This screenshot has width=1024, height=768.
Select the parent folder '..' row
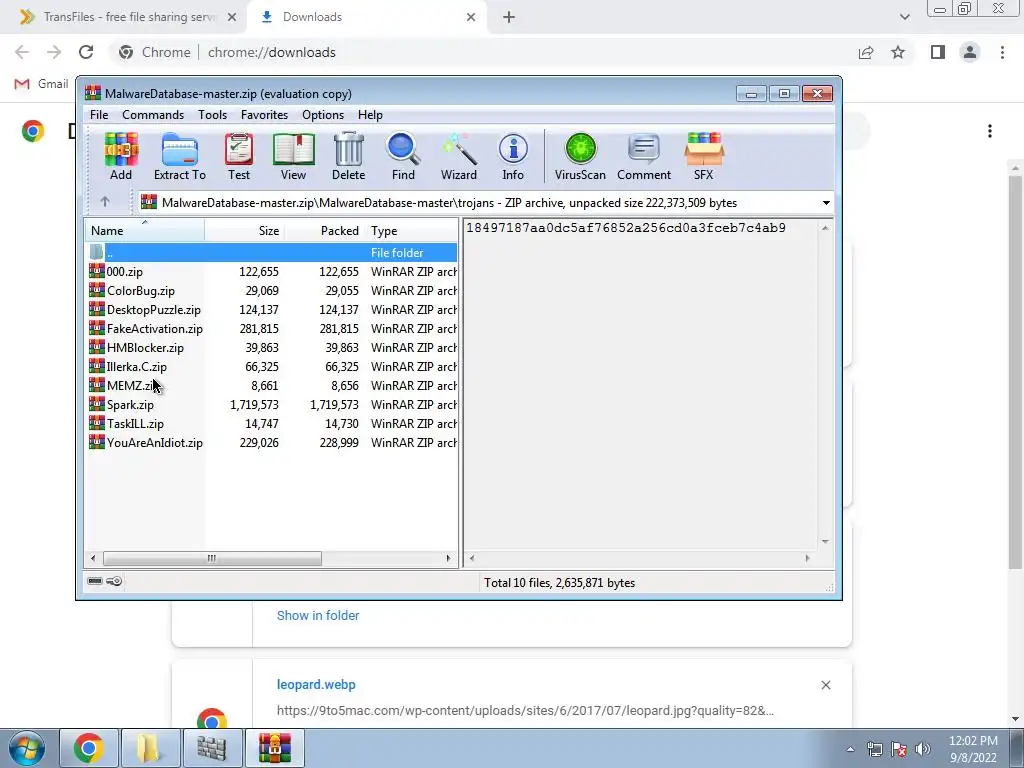[272, 253]
